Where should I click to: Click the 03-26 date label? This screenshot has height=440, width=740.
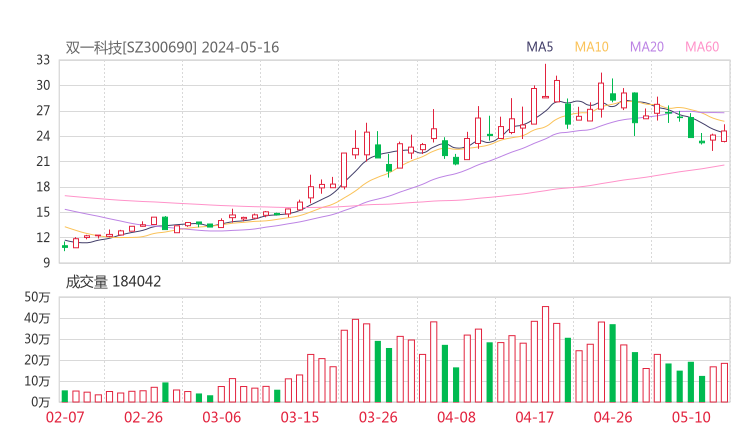coord(378,417)
